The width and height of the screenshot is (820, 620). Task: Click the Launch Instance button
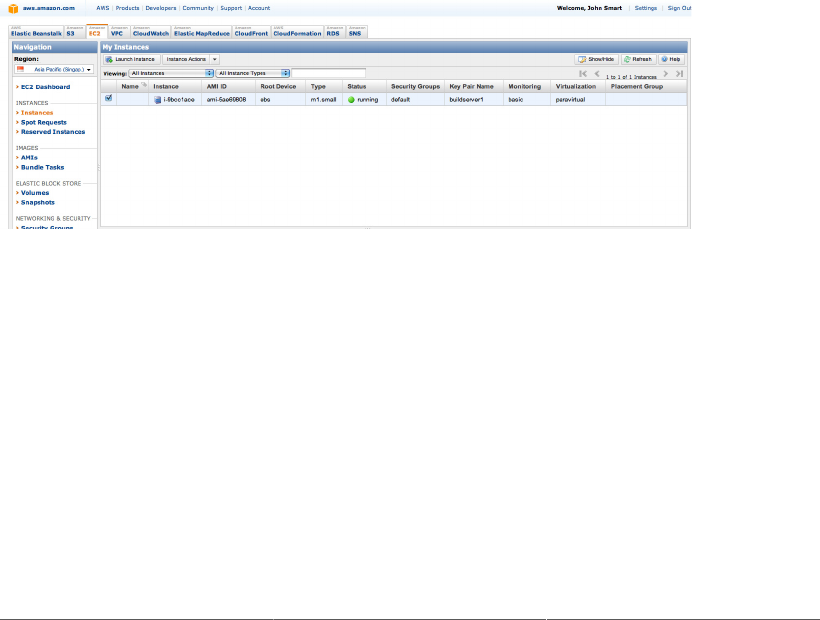(x=131, y=60)
